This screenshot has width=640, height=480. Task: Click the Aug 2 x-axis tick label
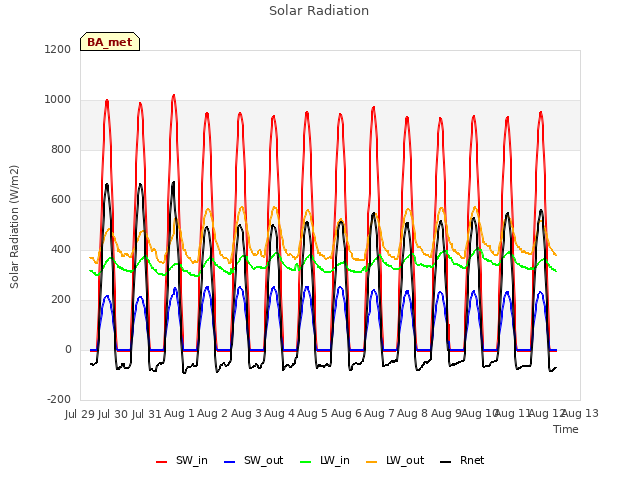(x=213, y=414)
